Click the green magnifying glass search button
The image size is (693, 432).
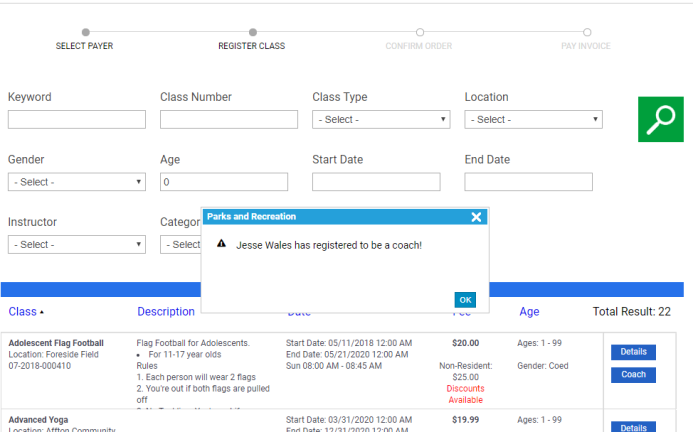point(660,119)
